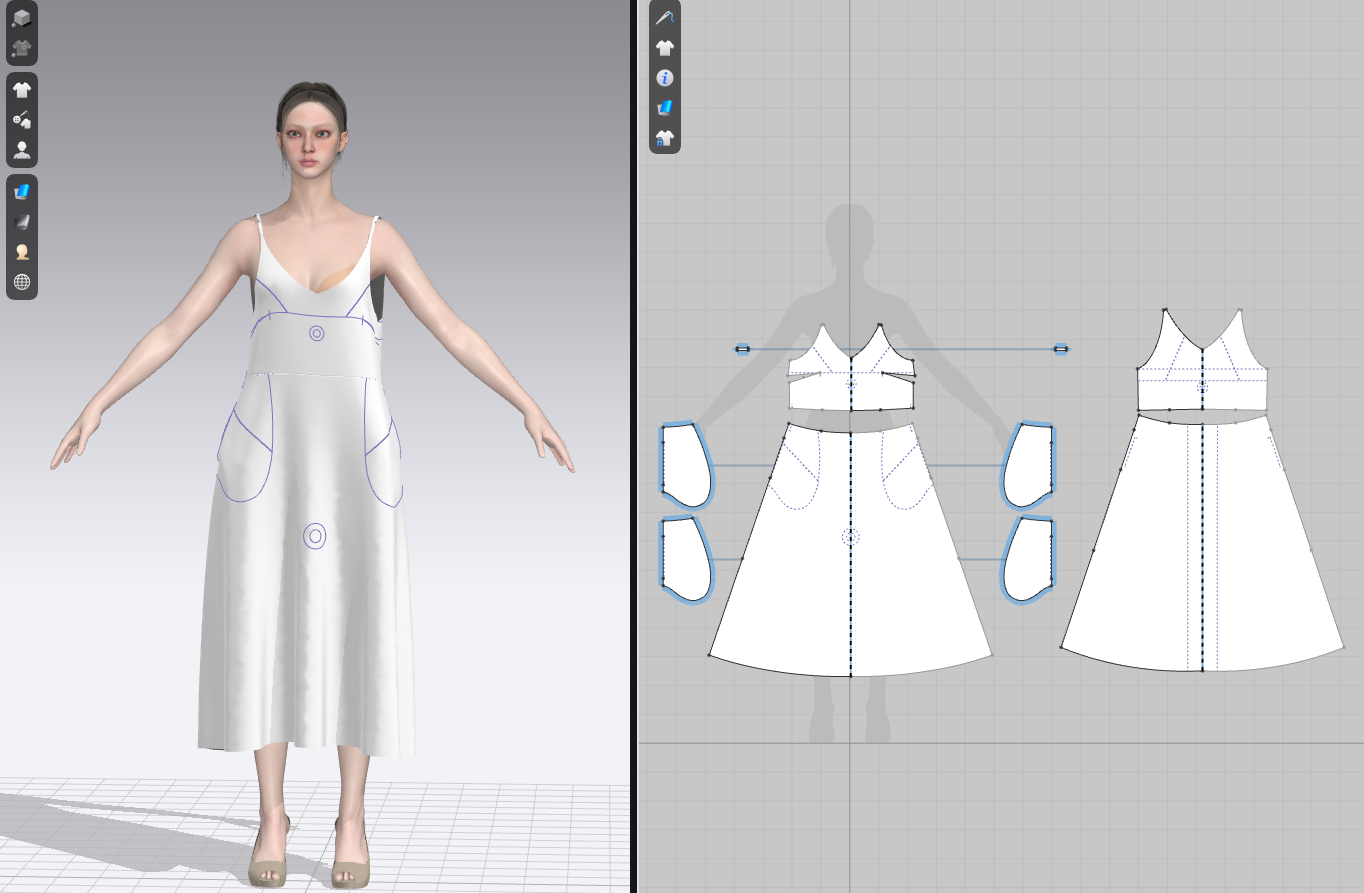The height and width of the screenshot is (893, 1364).
Task: Click the sewing needle and thread icon
Action: [x=664, y=17]
